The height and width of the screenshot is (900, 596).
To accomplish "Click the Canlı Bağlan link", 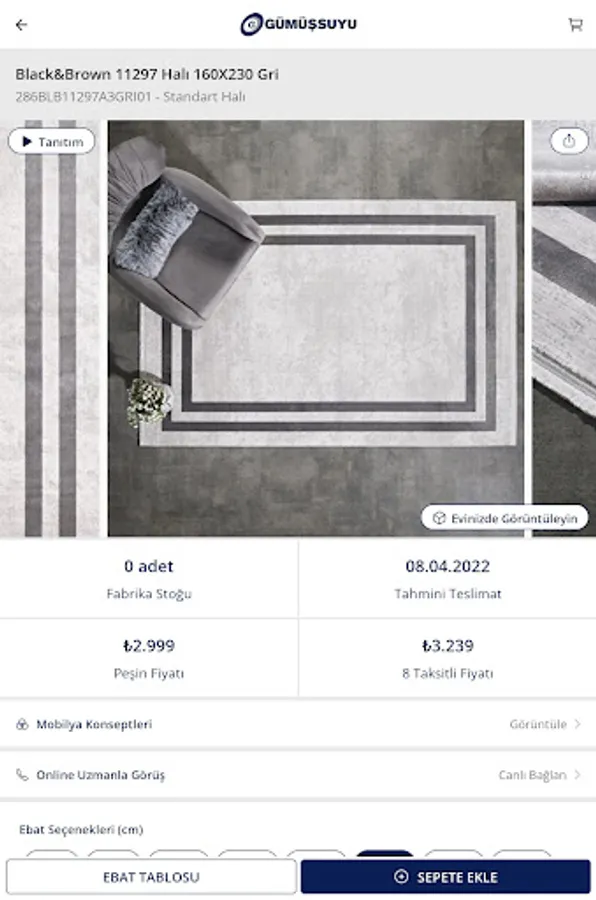I will pyautogui.click(x=532, y=775).
